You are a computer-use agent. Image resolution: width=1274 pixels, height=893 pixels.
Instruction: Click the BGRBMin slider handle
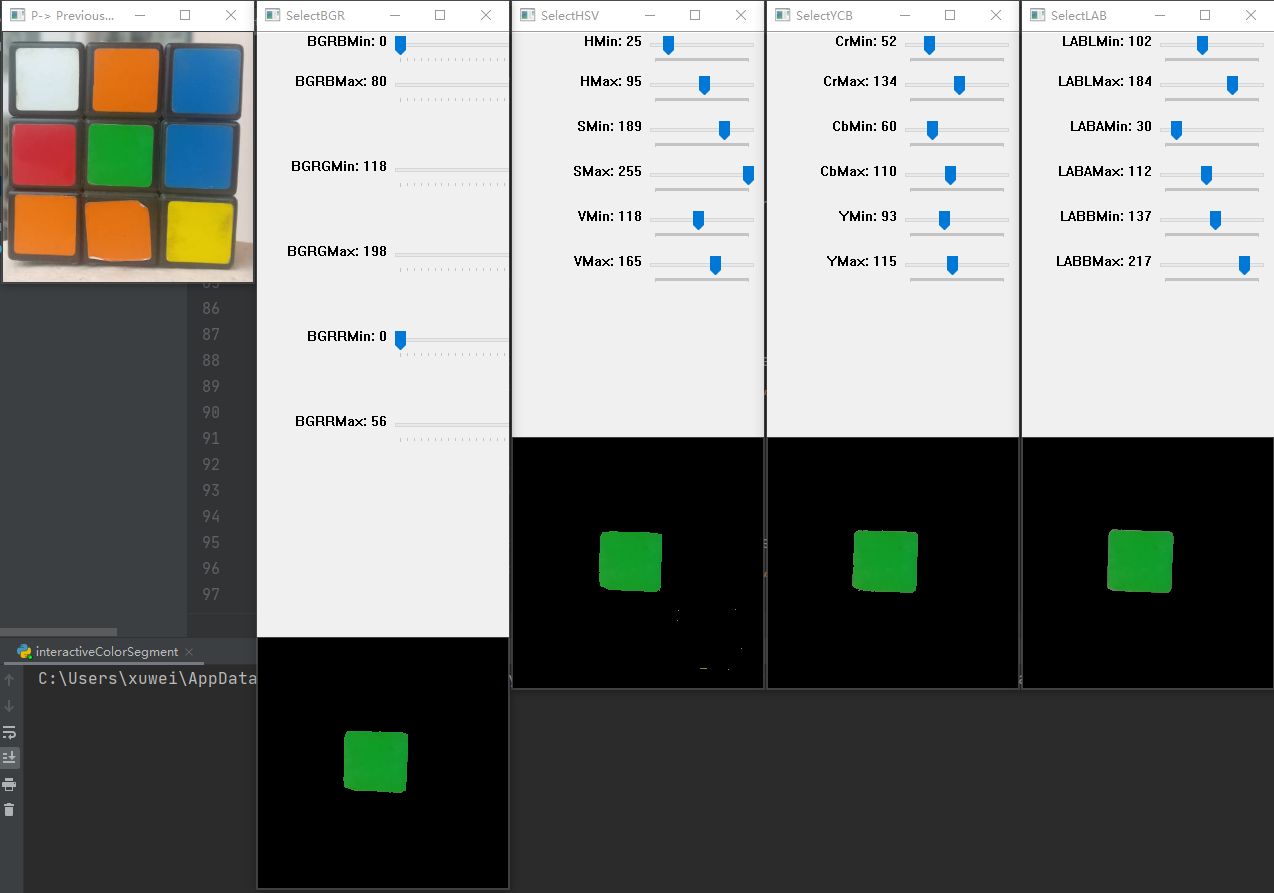[400, 45]
